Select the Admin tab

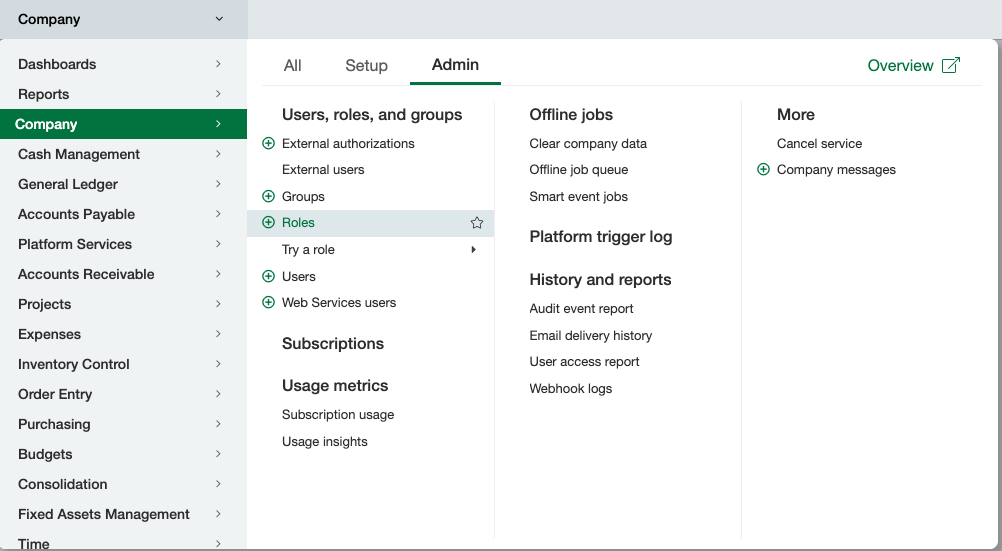pos(455,65)
